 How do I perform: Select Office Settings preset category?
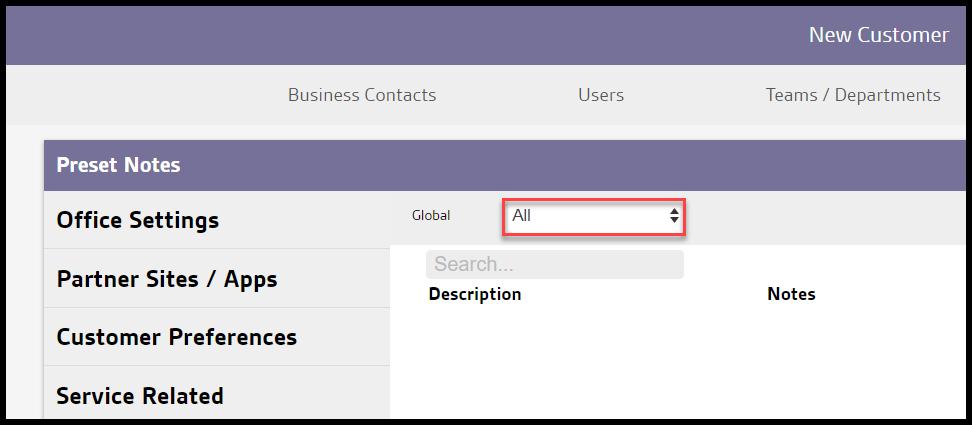[138, 220]
